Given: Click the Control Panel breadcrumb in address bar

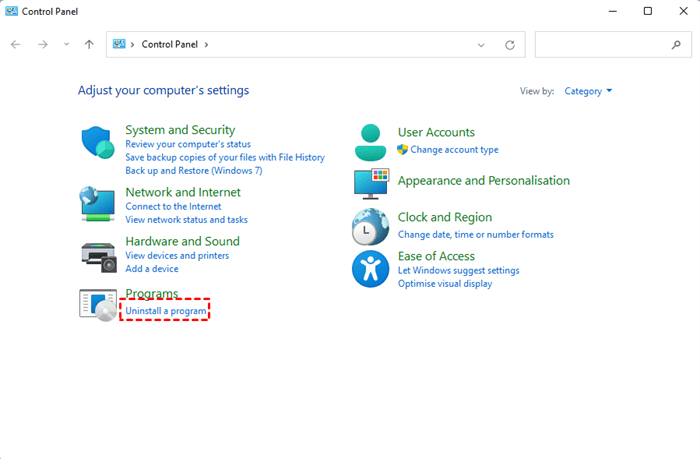Looking at the screenshot, I should point(172,45).
